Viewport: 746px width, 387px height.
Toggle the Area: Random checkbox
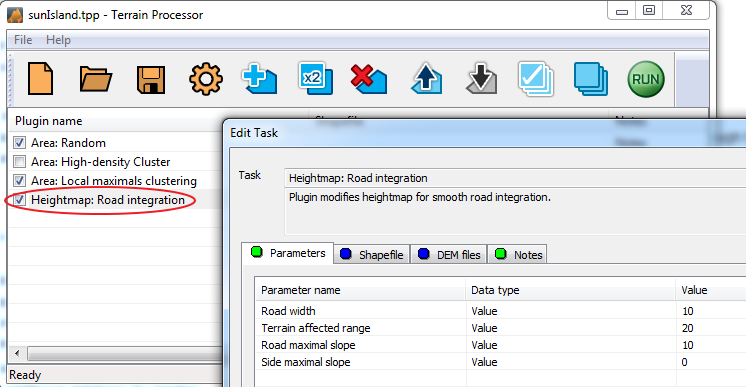[x=20, y=142]
